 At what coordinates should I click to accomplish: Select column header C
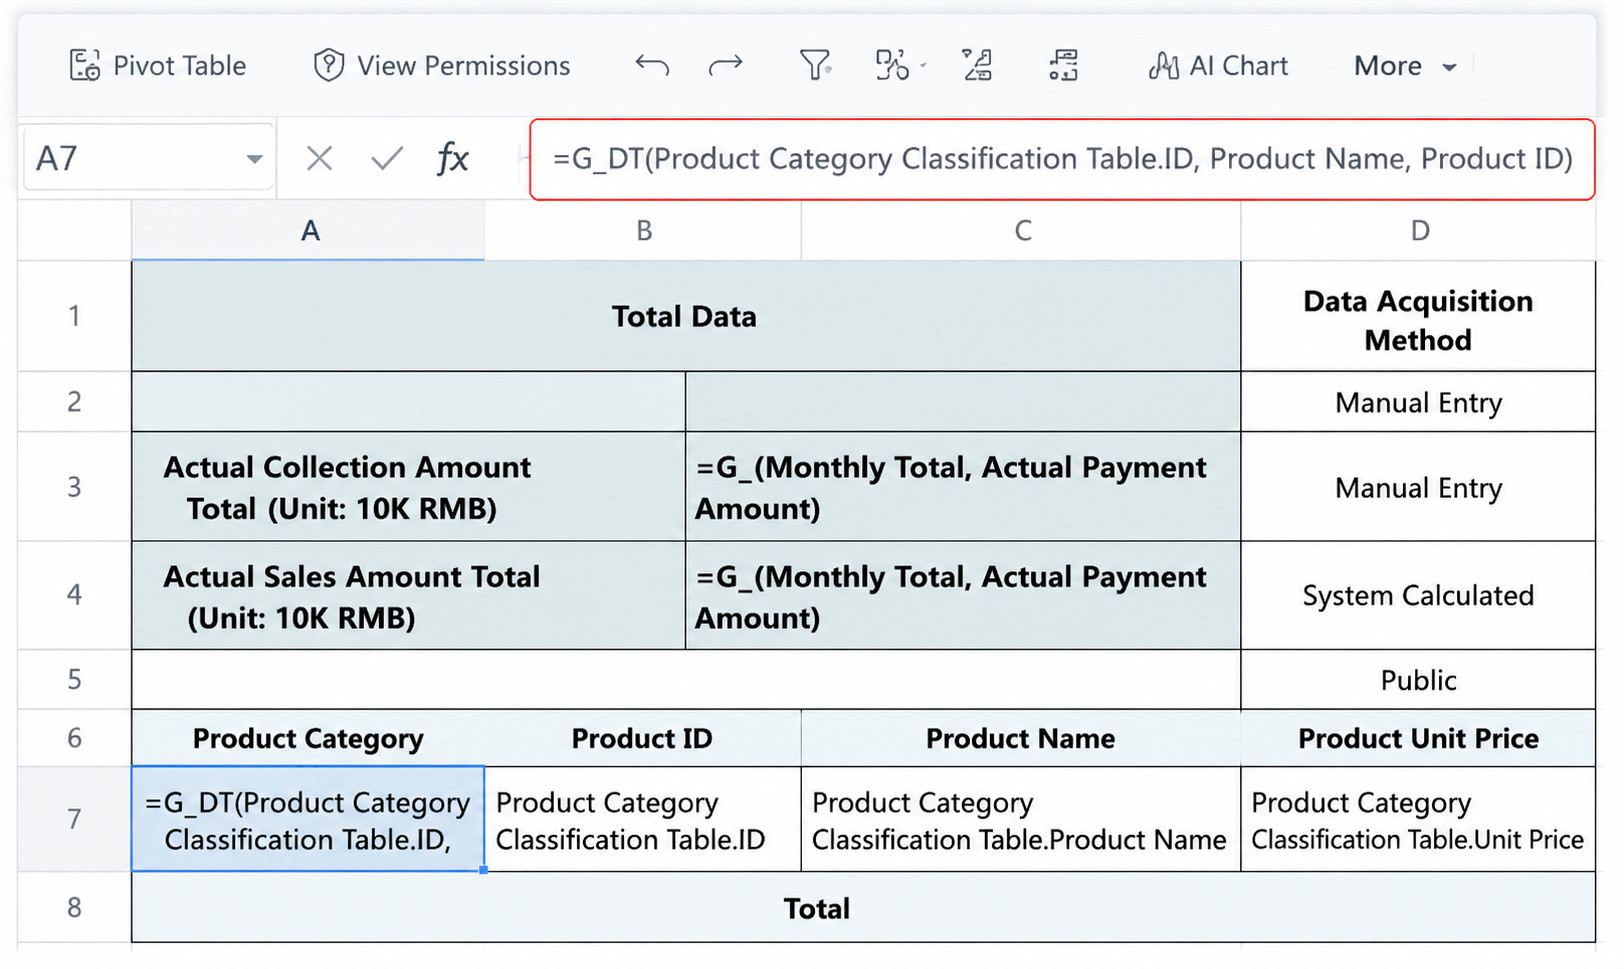[x=1022, y=231]
